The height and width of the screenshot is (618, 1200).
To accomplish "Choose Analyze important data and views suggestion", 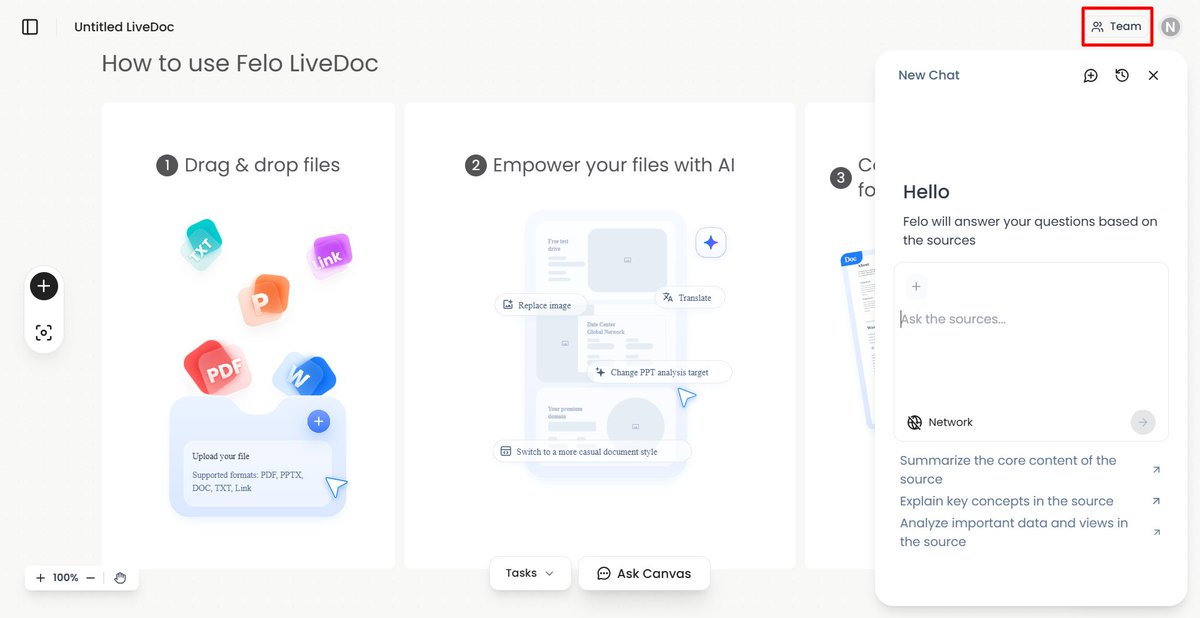I will [x=1014, y=532].
